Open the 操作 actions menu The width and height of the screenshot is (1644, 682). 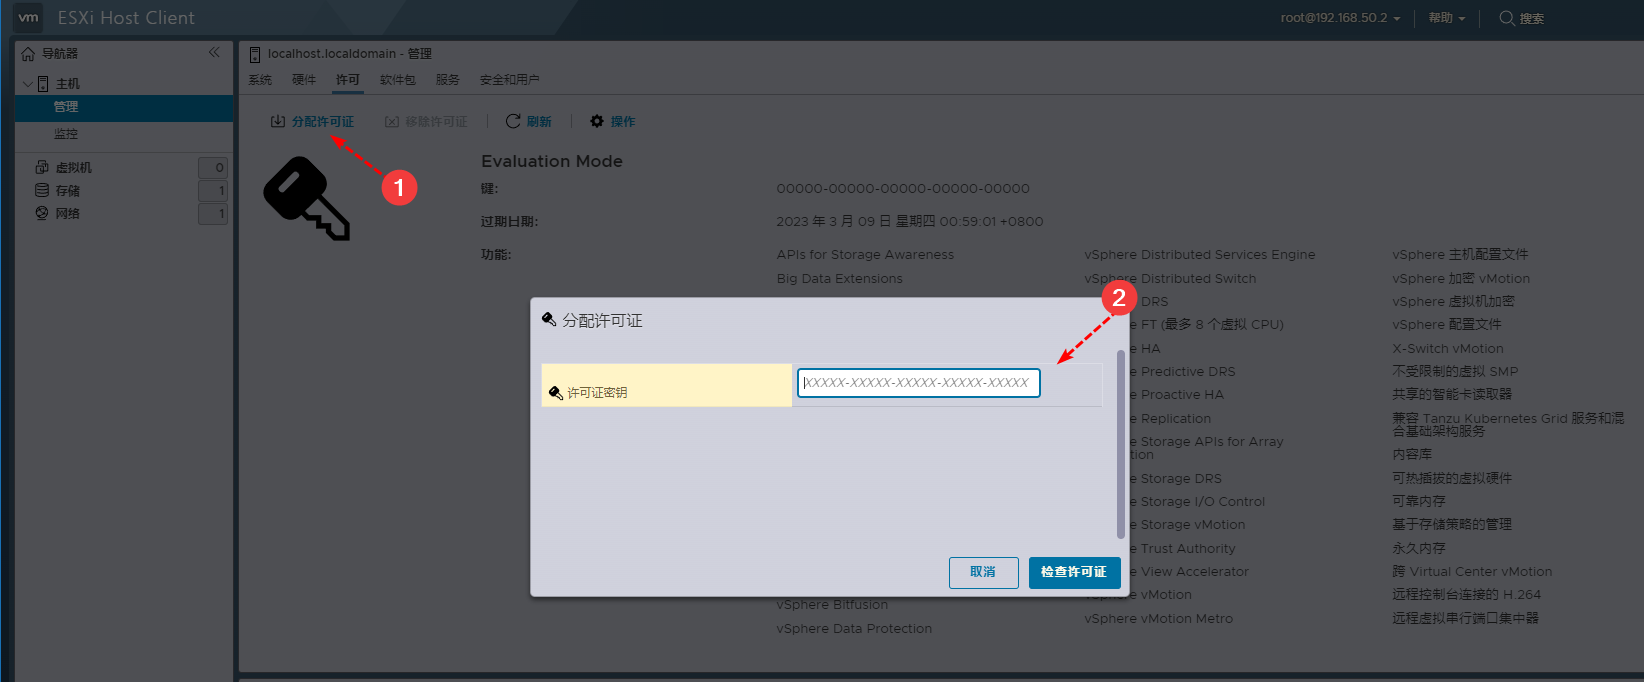tap(613, 122)
